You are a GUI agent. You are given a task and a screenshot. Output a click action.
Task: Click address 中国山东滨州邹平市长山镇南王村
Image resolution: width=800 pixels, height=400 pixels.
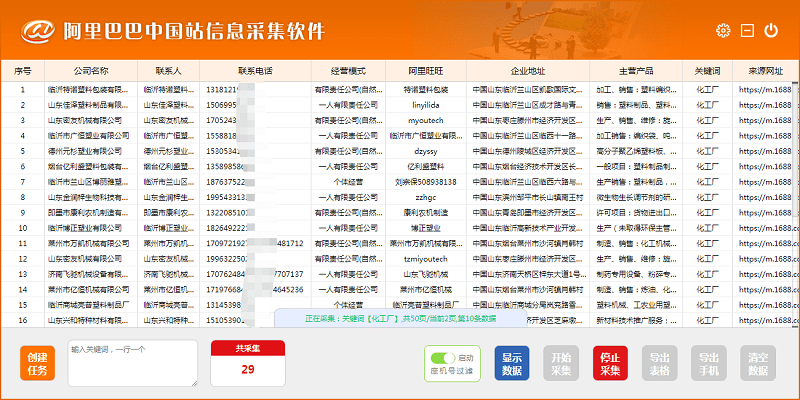click(x=528, y=197)
